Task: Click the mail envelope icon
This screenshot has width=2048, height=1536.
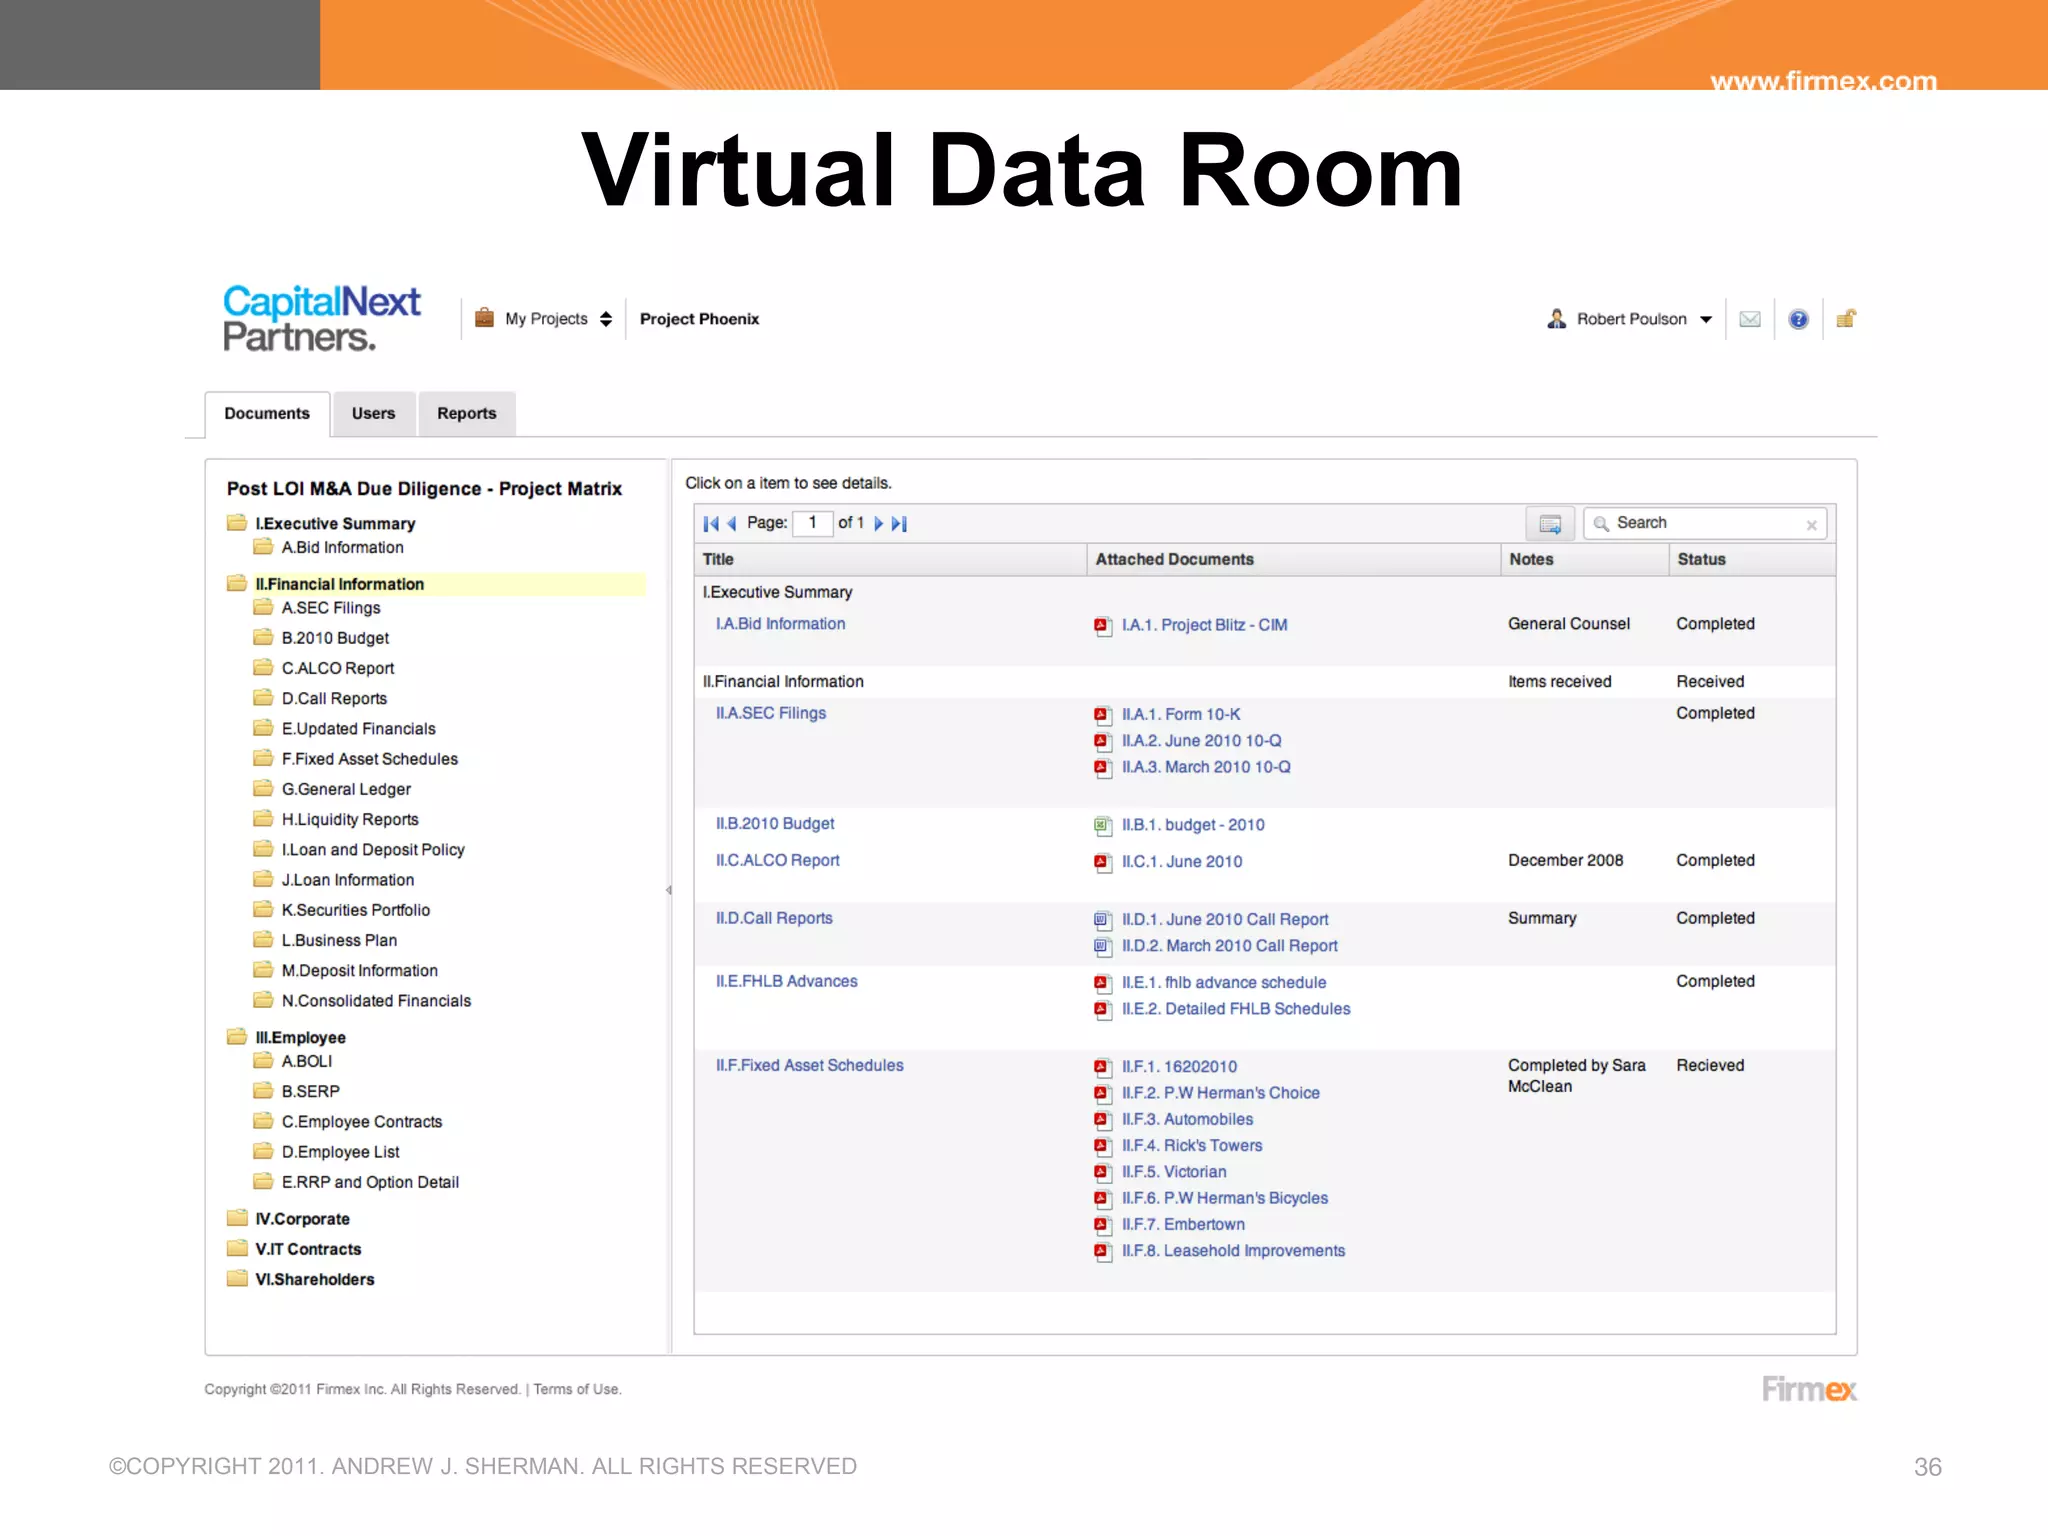Action: click(1749, 319)
